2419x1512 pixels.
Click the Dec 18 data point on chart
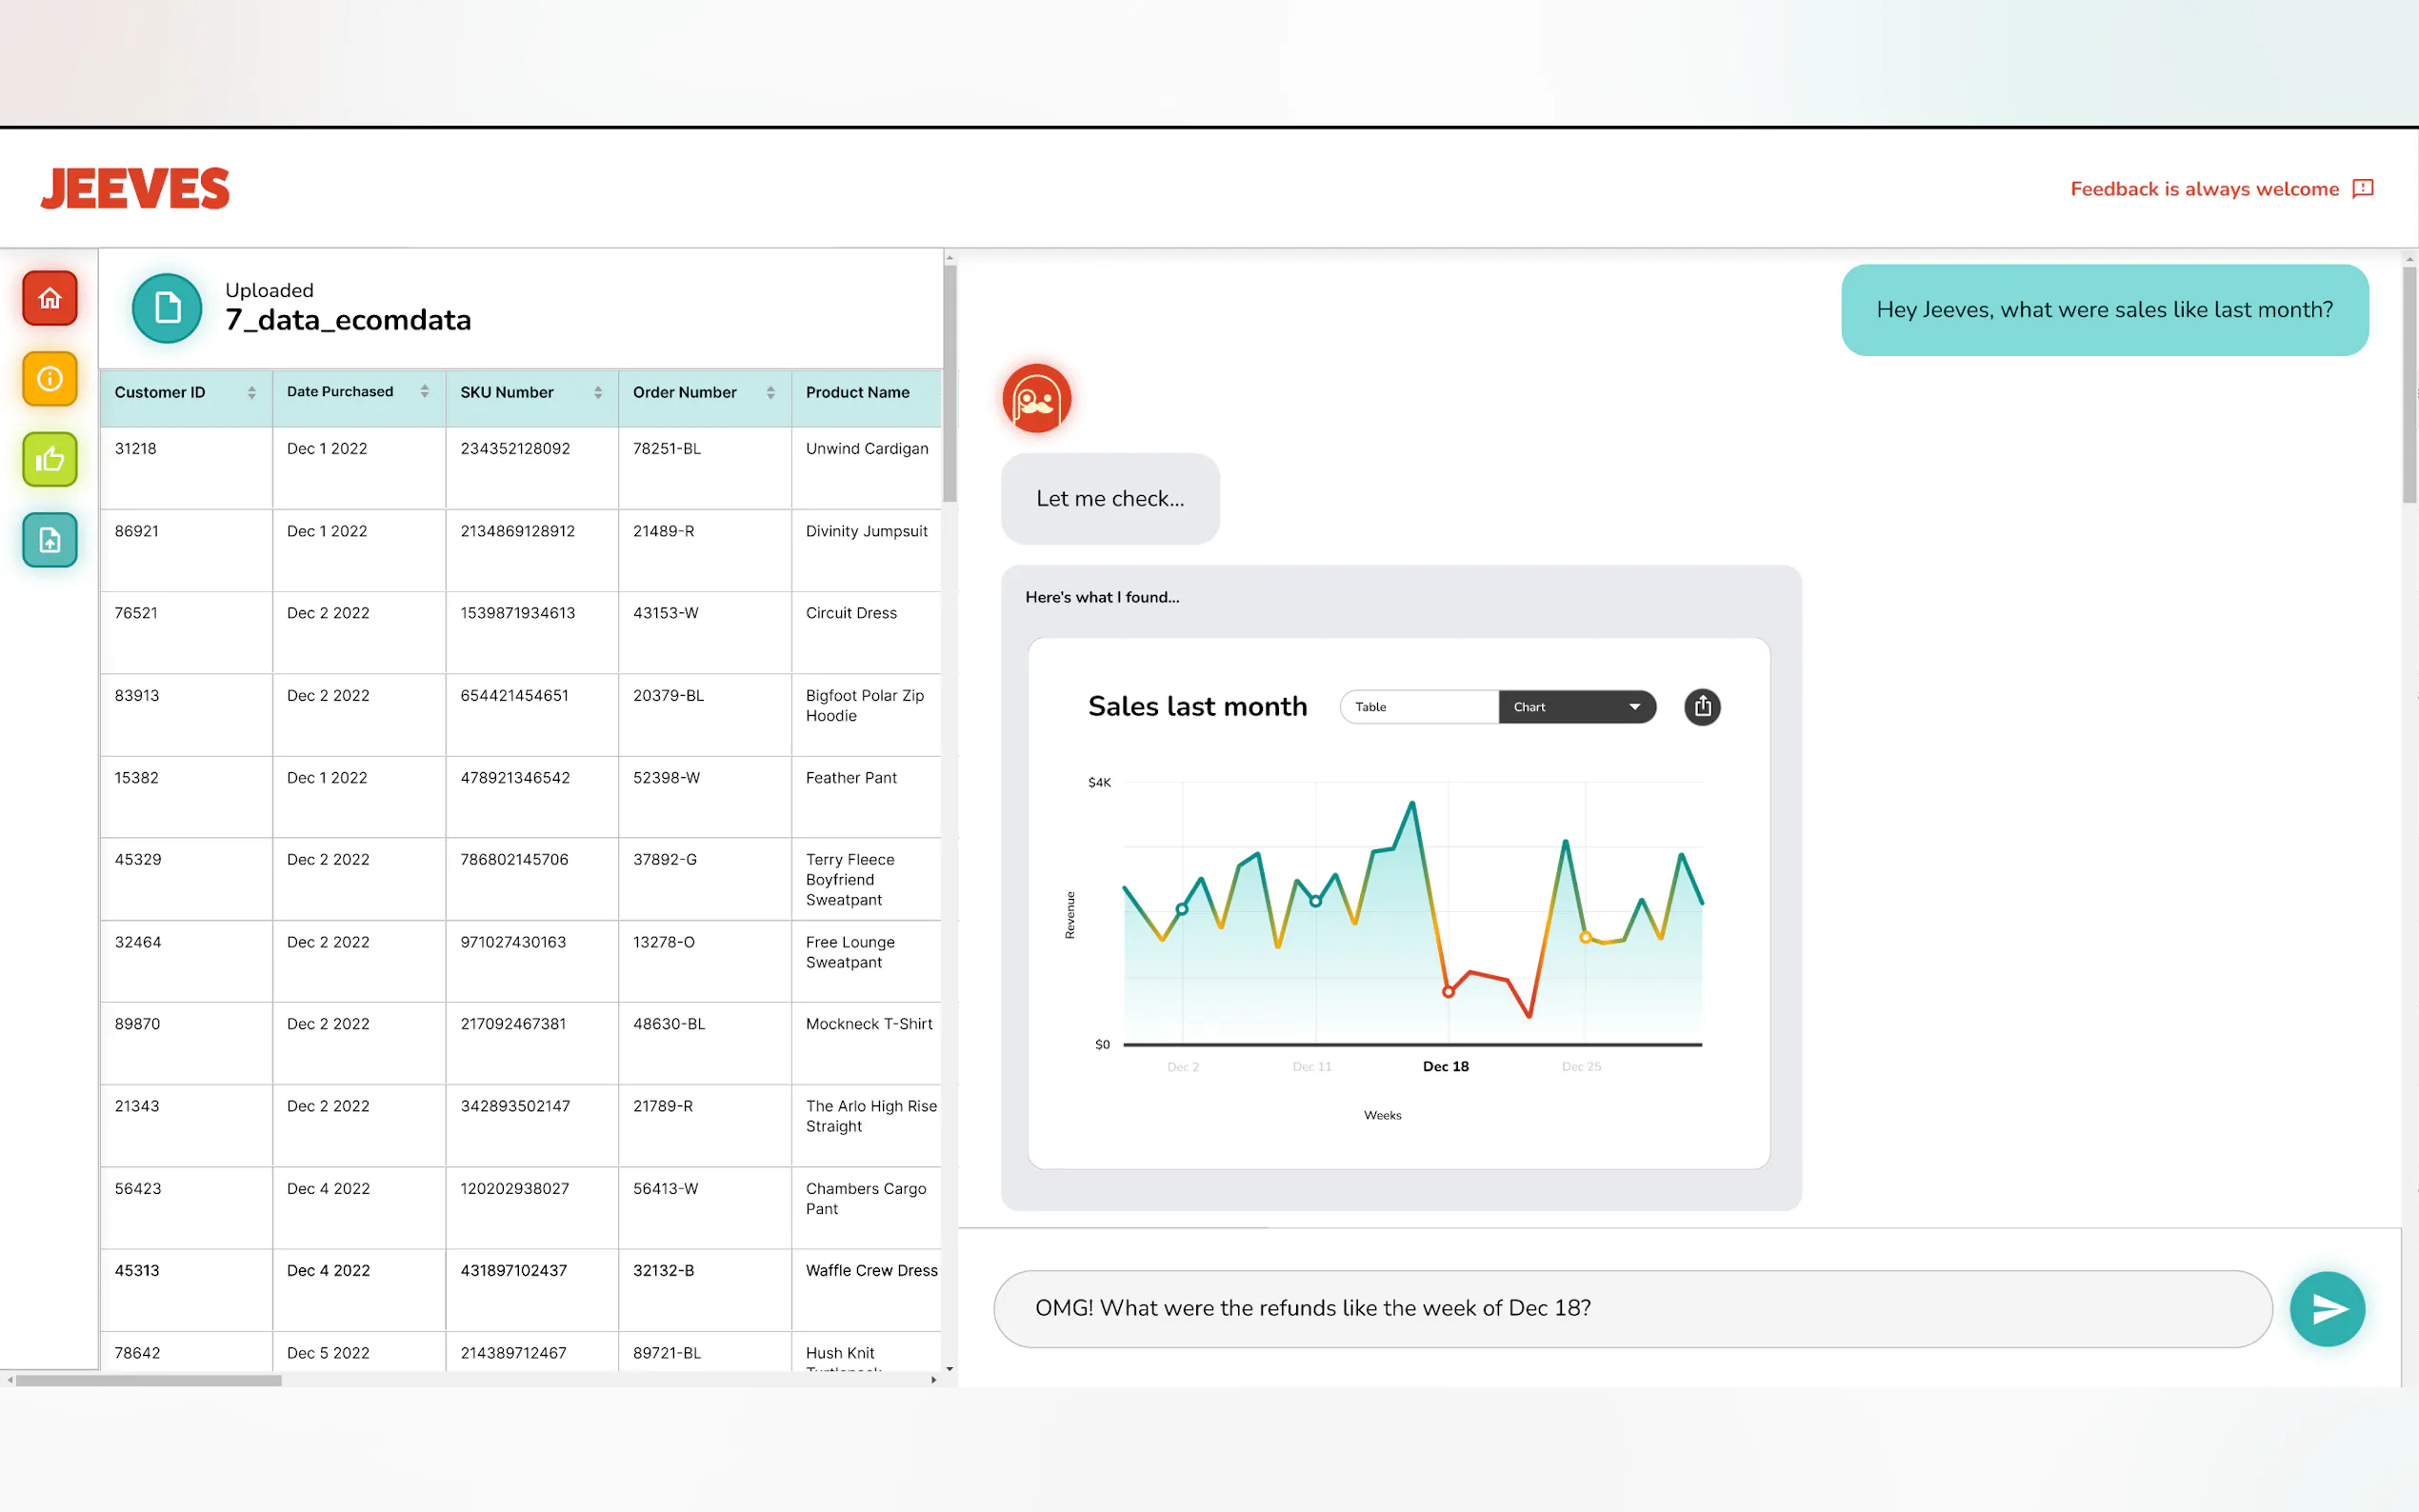click(x=1448, y=992)
